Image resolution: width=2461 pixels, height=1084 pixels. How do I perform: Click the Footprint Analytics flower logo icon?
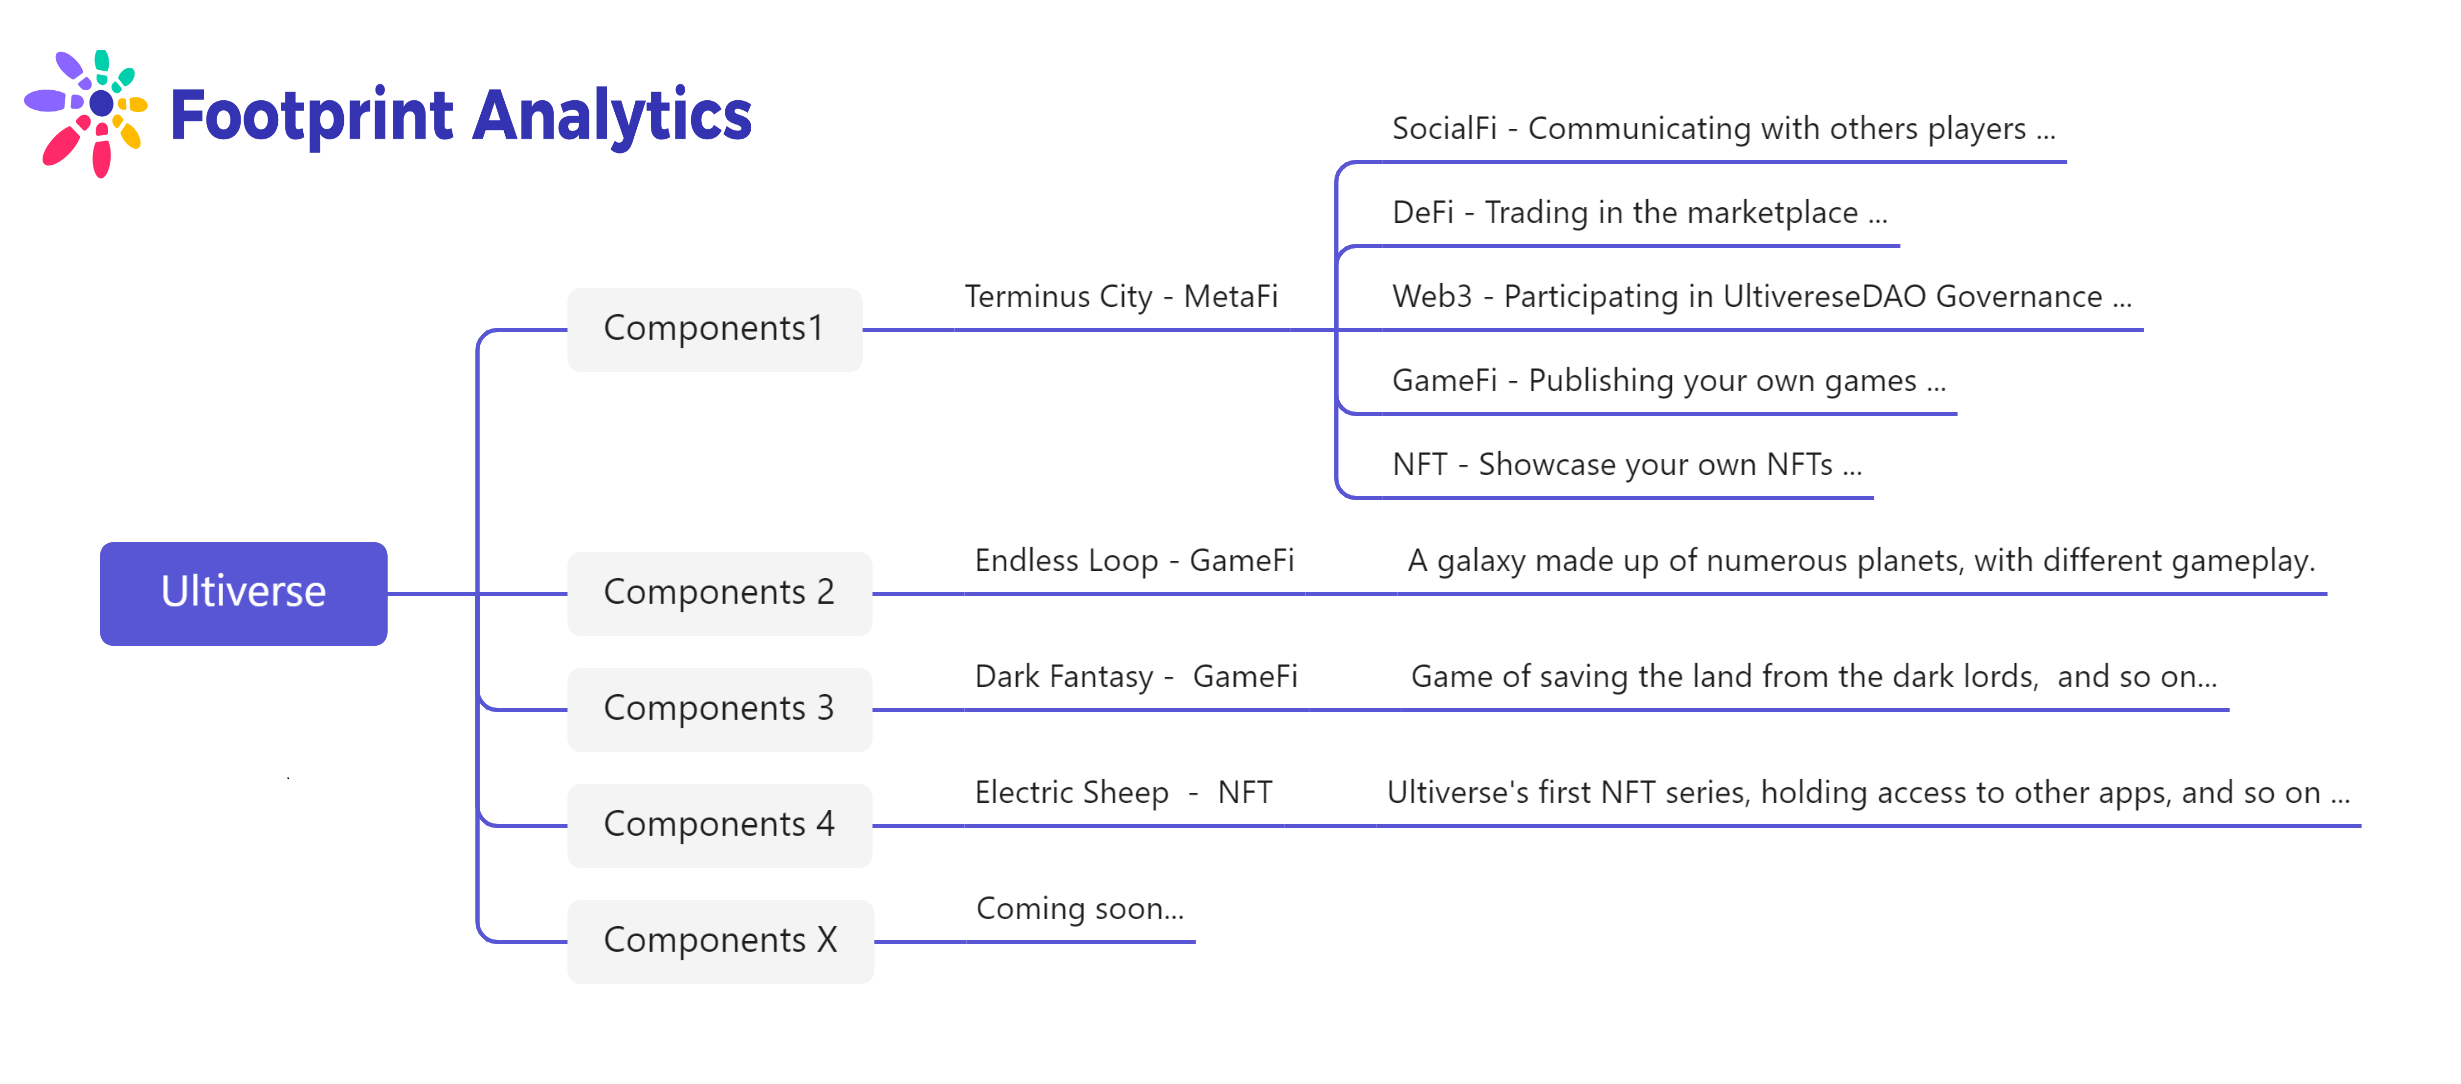86,113
